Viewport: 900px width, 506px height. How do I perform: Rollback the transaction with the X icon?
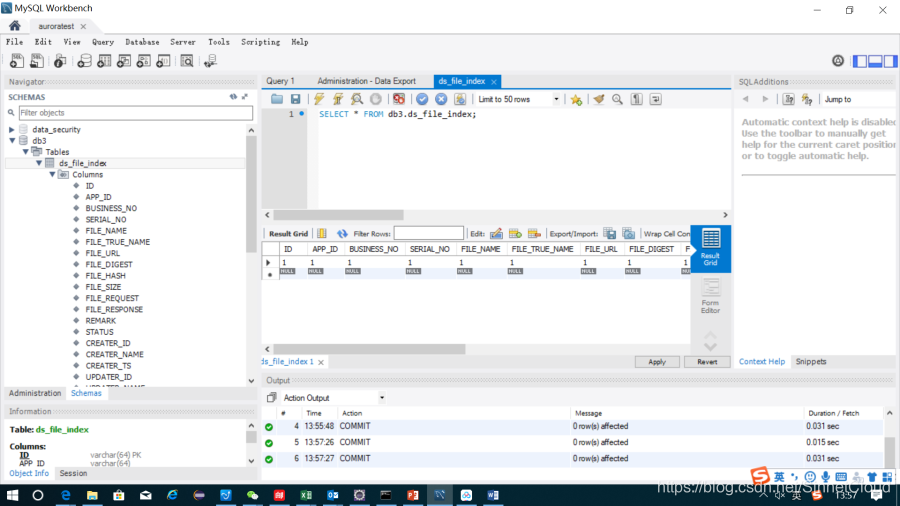tap(441, 99)
